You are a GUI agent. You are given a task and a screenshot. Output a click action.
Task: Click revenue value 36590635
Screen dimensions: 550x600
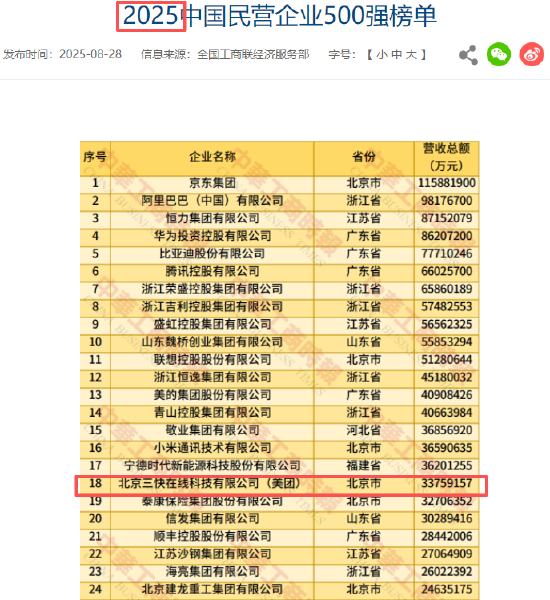(x=447, y=448)
